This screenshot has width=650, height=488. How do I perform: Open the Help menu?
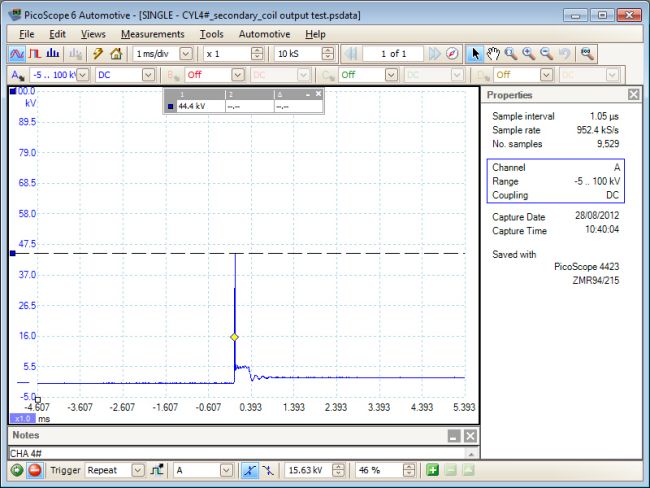[x=315, y=34]
